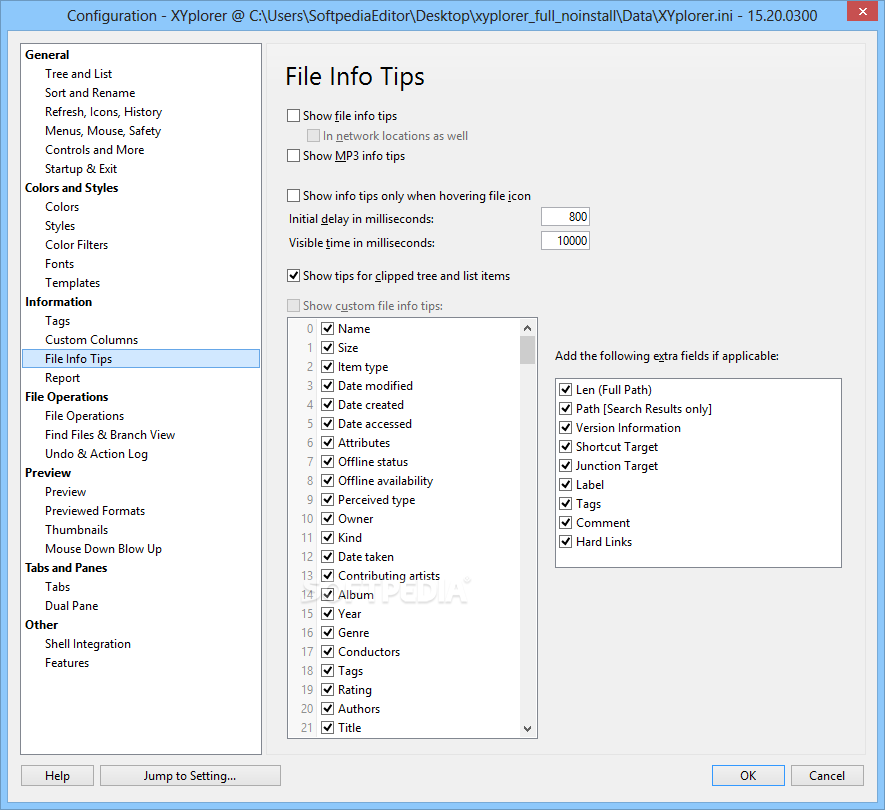Click the Jump to Setting... button
Image resolution: width=885 pixels, height=810 pixels.
tap(190, 776)
